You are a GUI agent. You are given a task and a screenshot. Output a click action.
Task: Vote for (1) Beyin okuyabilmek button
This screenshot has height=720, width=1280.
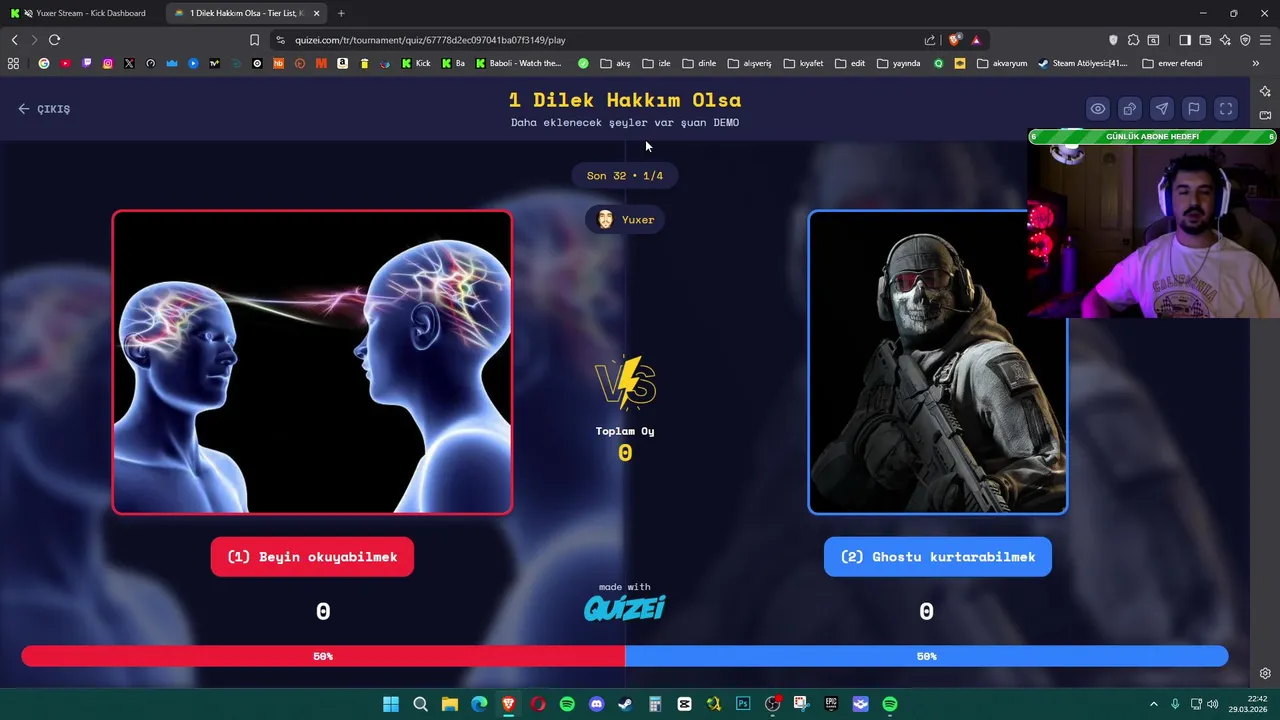point(312,557)
